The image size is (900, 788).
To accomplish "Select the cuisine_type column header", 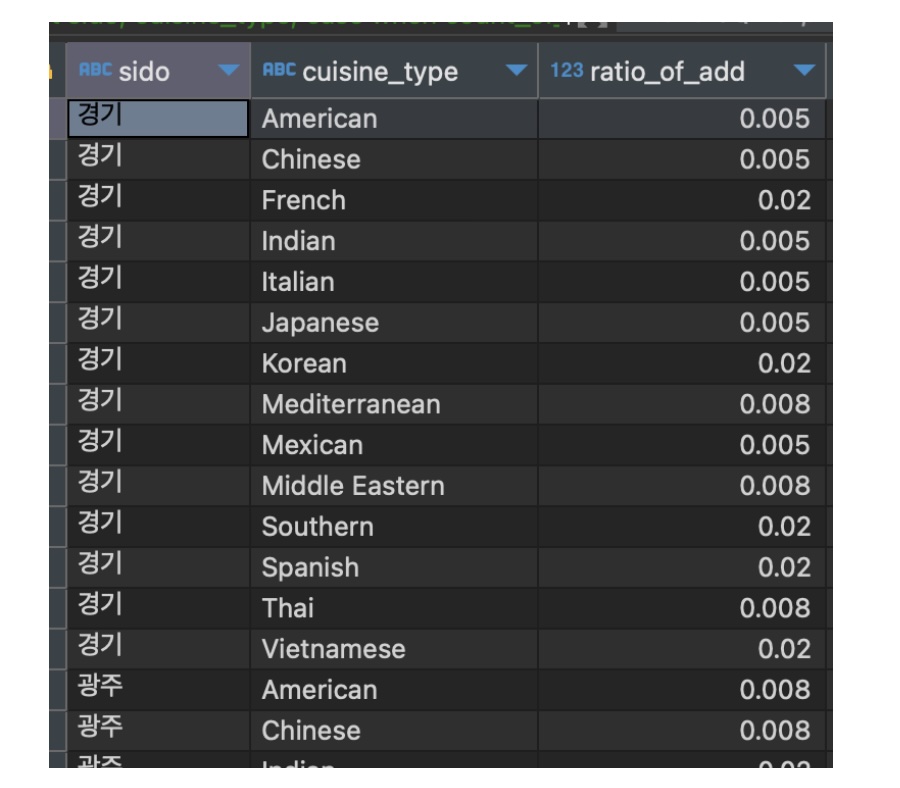I will pyautogui.click(x=394, y=70).
